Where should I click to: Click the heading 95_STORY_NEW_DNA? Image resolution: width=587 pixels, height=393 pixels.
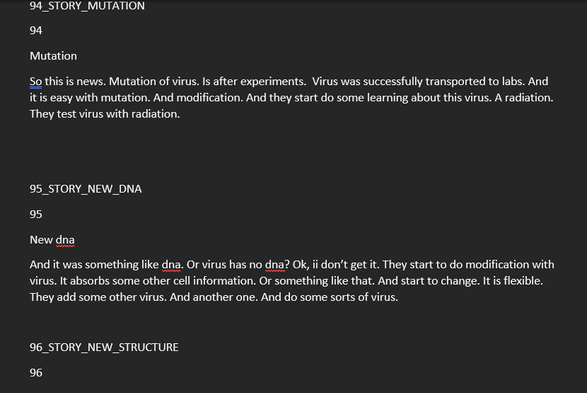coord(85,189)
